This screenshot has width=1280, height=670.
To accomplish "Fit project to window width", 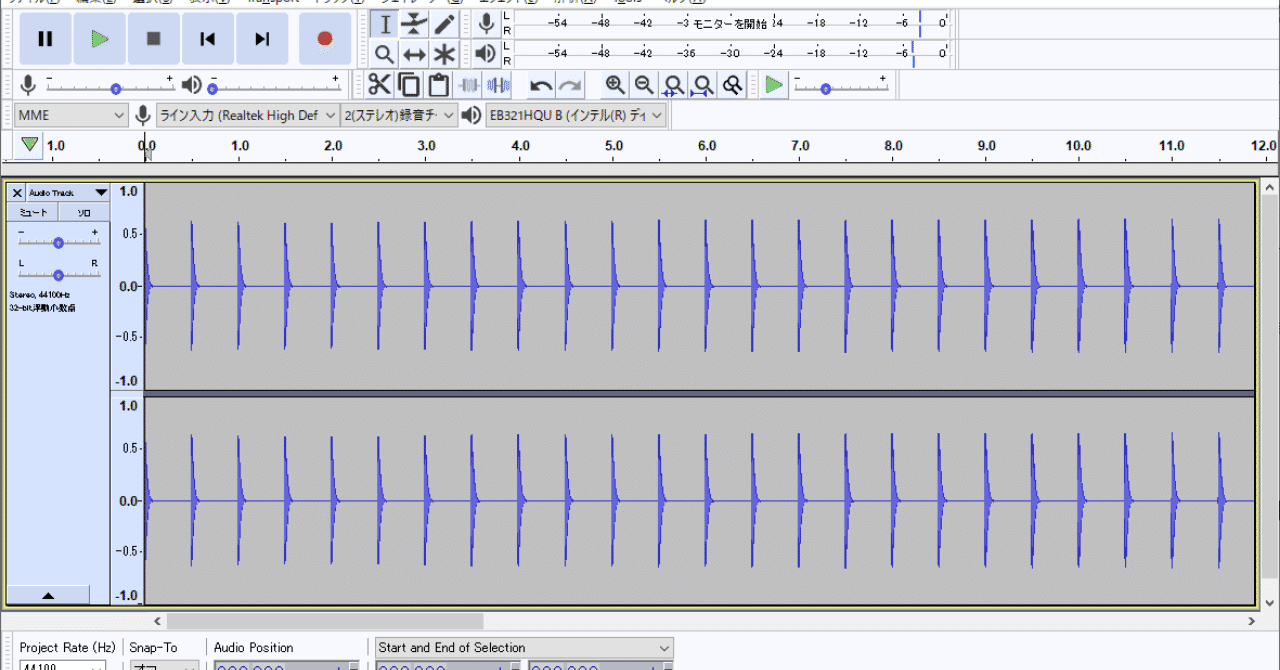I will pos(703,85).
